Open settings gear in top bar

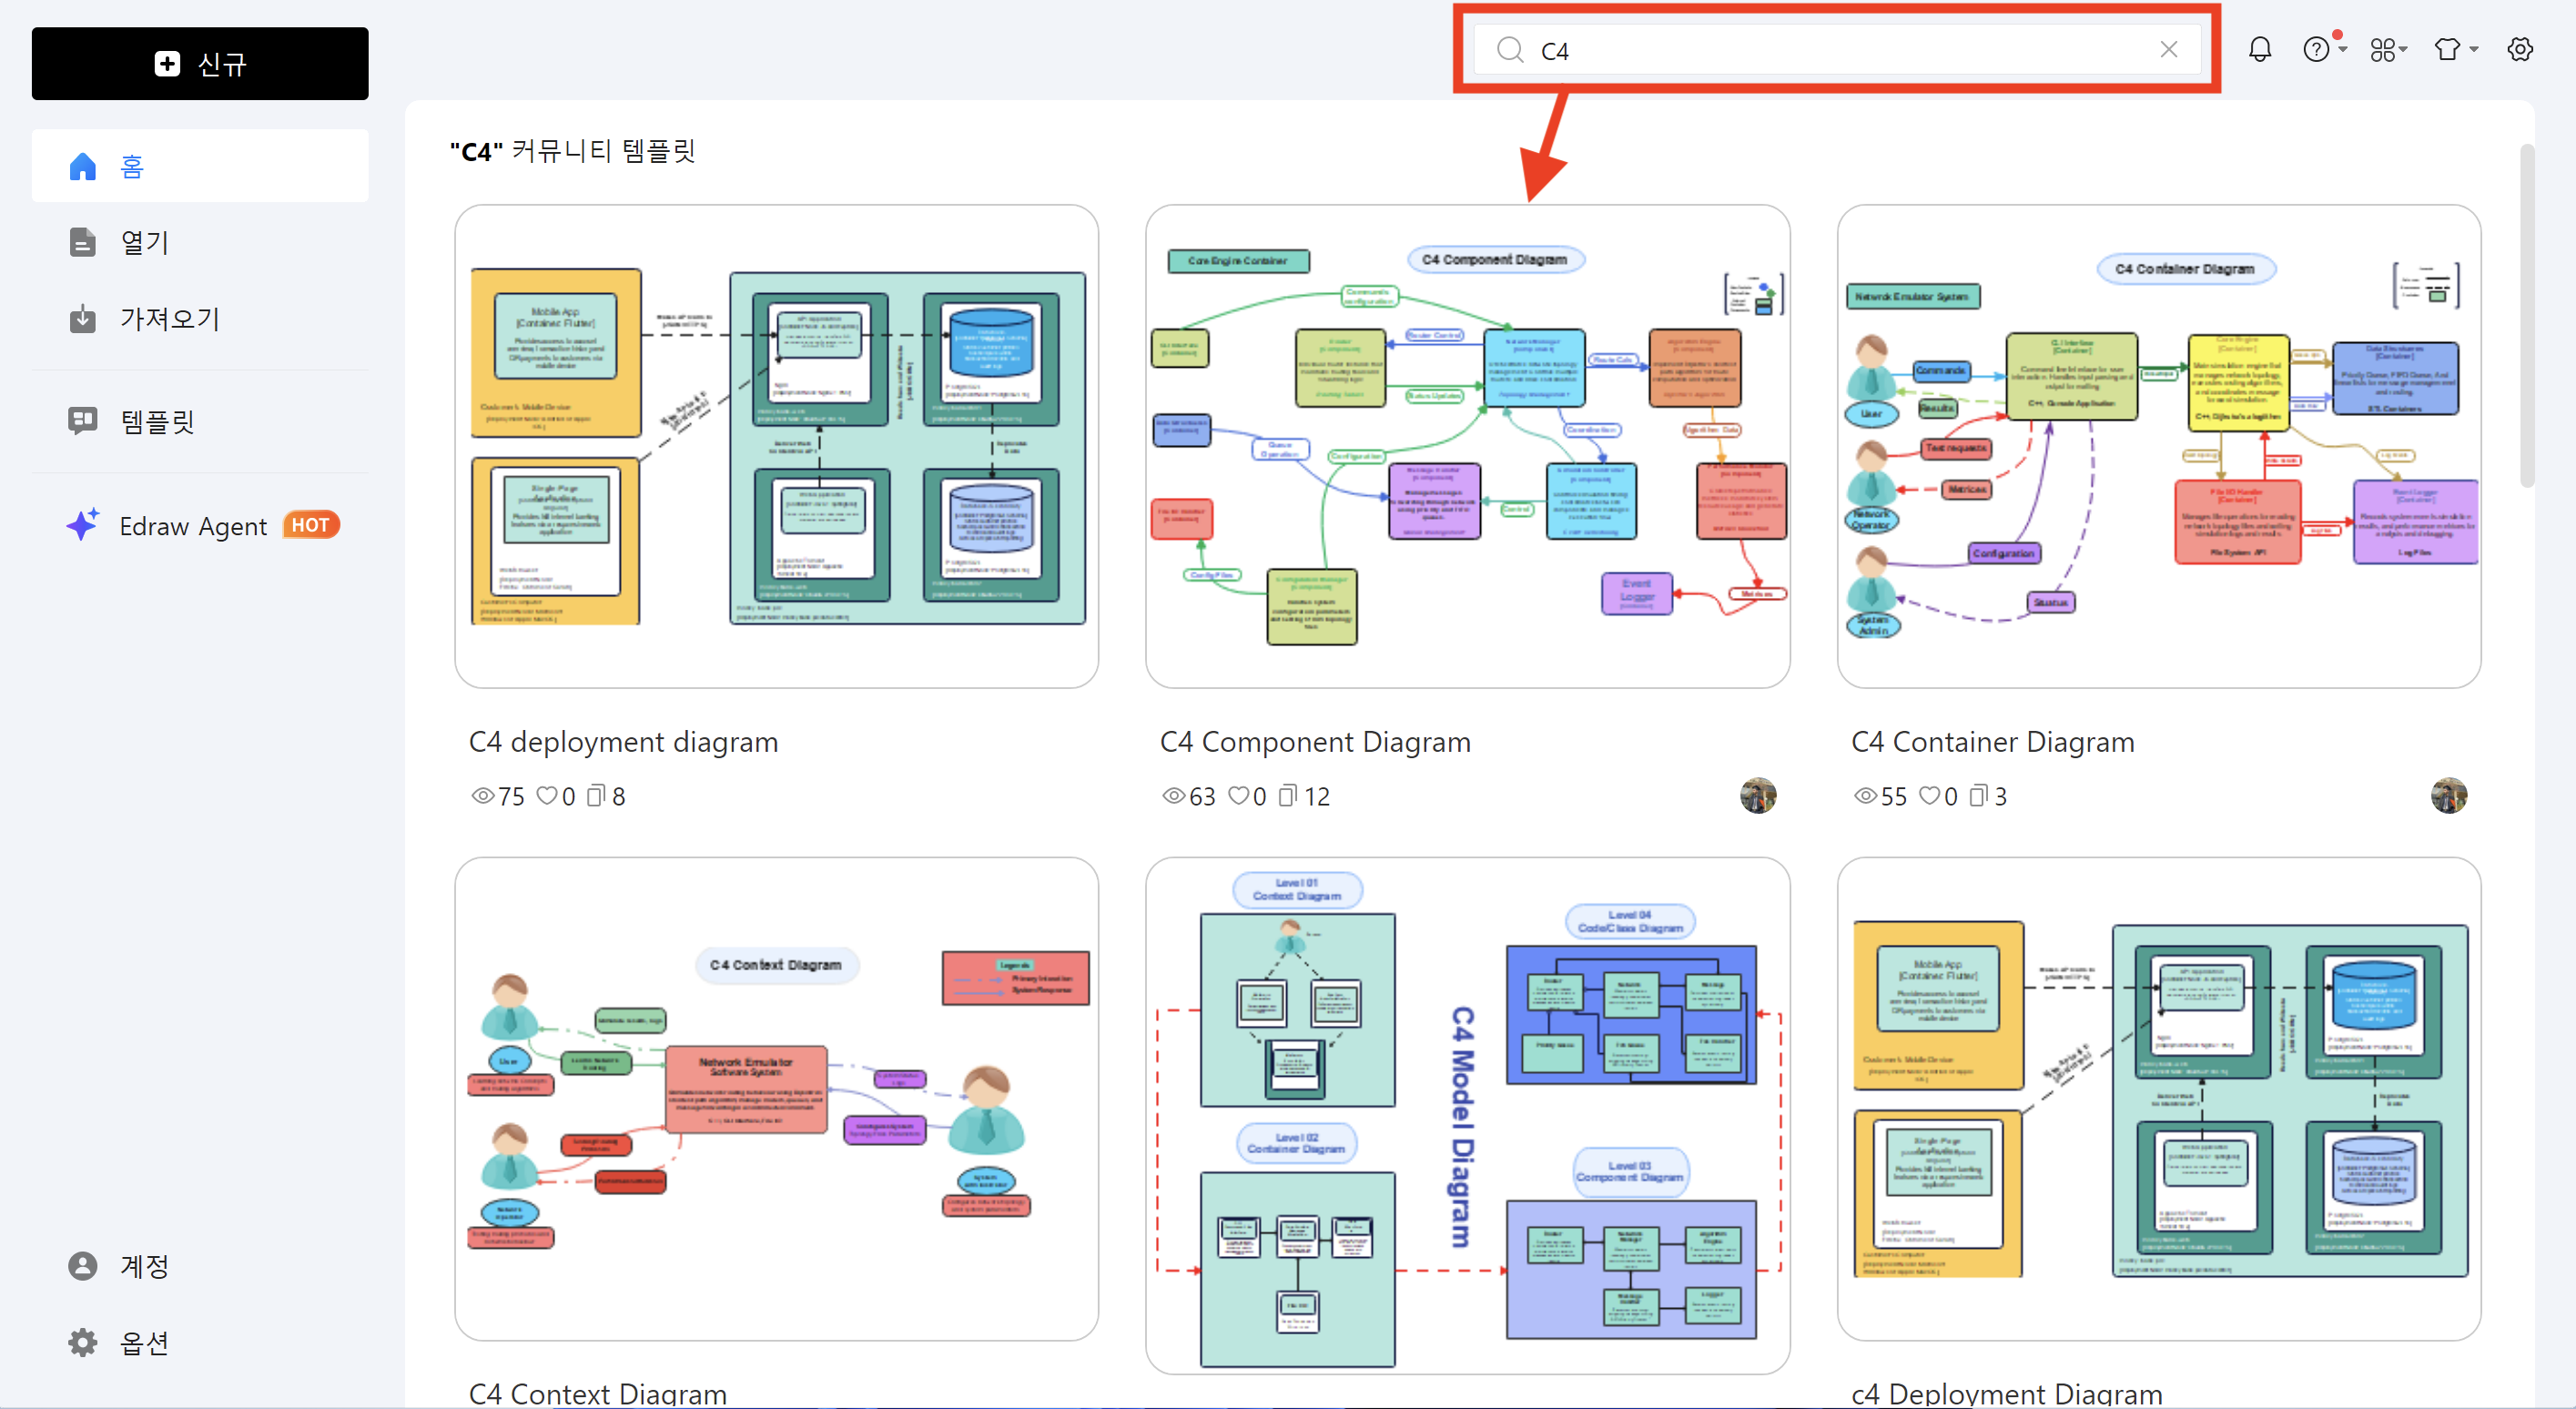click(x=2519, y=49)
